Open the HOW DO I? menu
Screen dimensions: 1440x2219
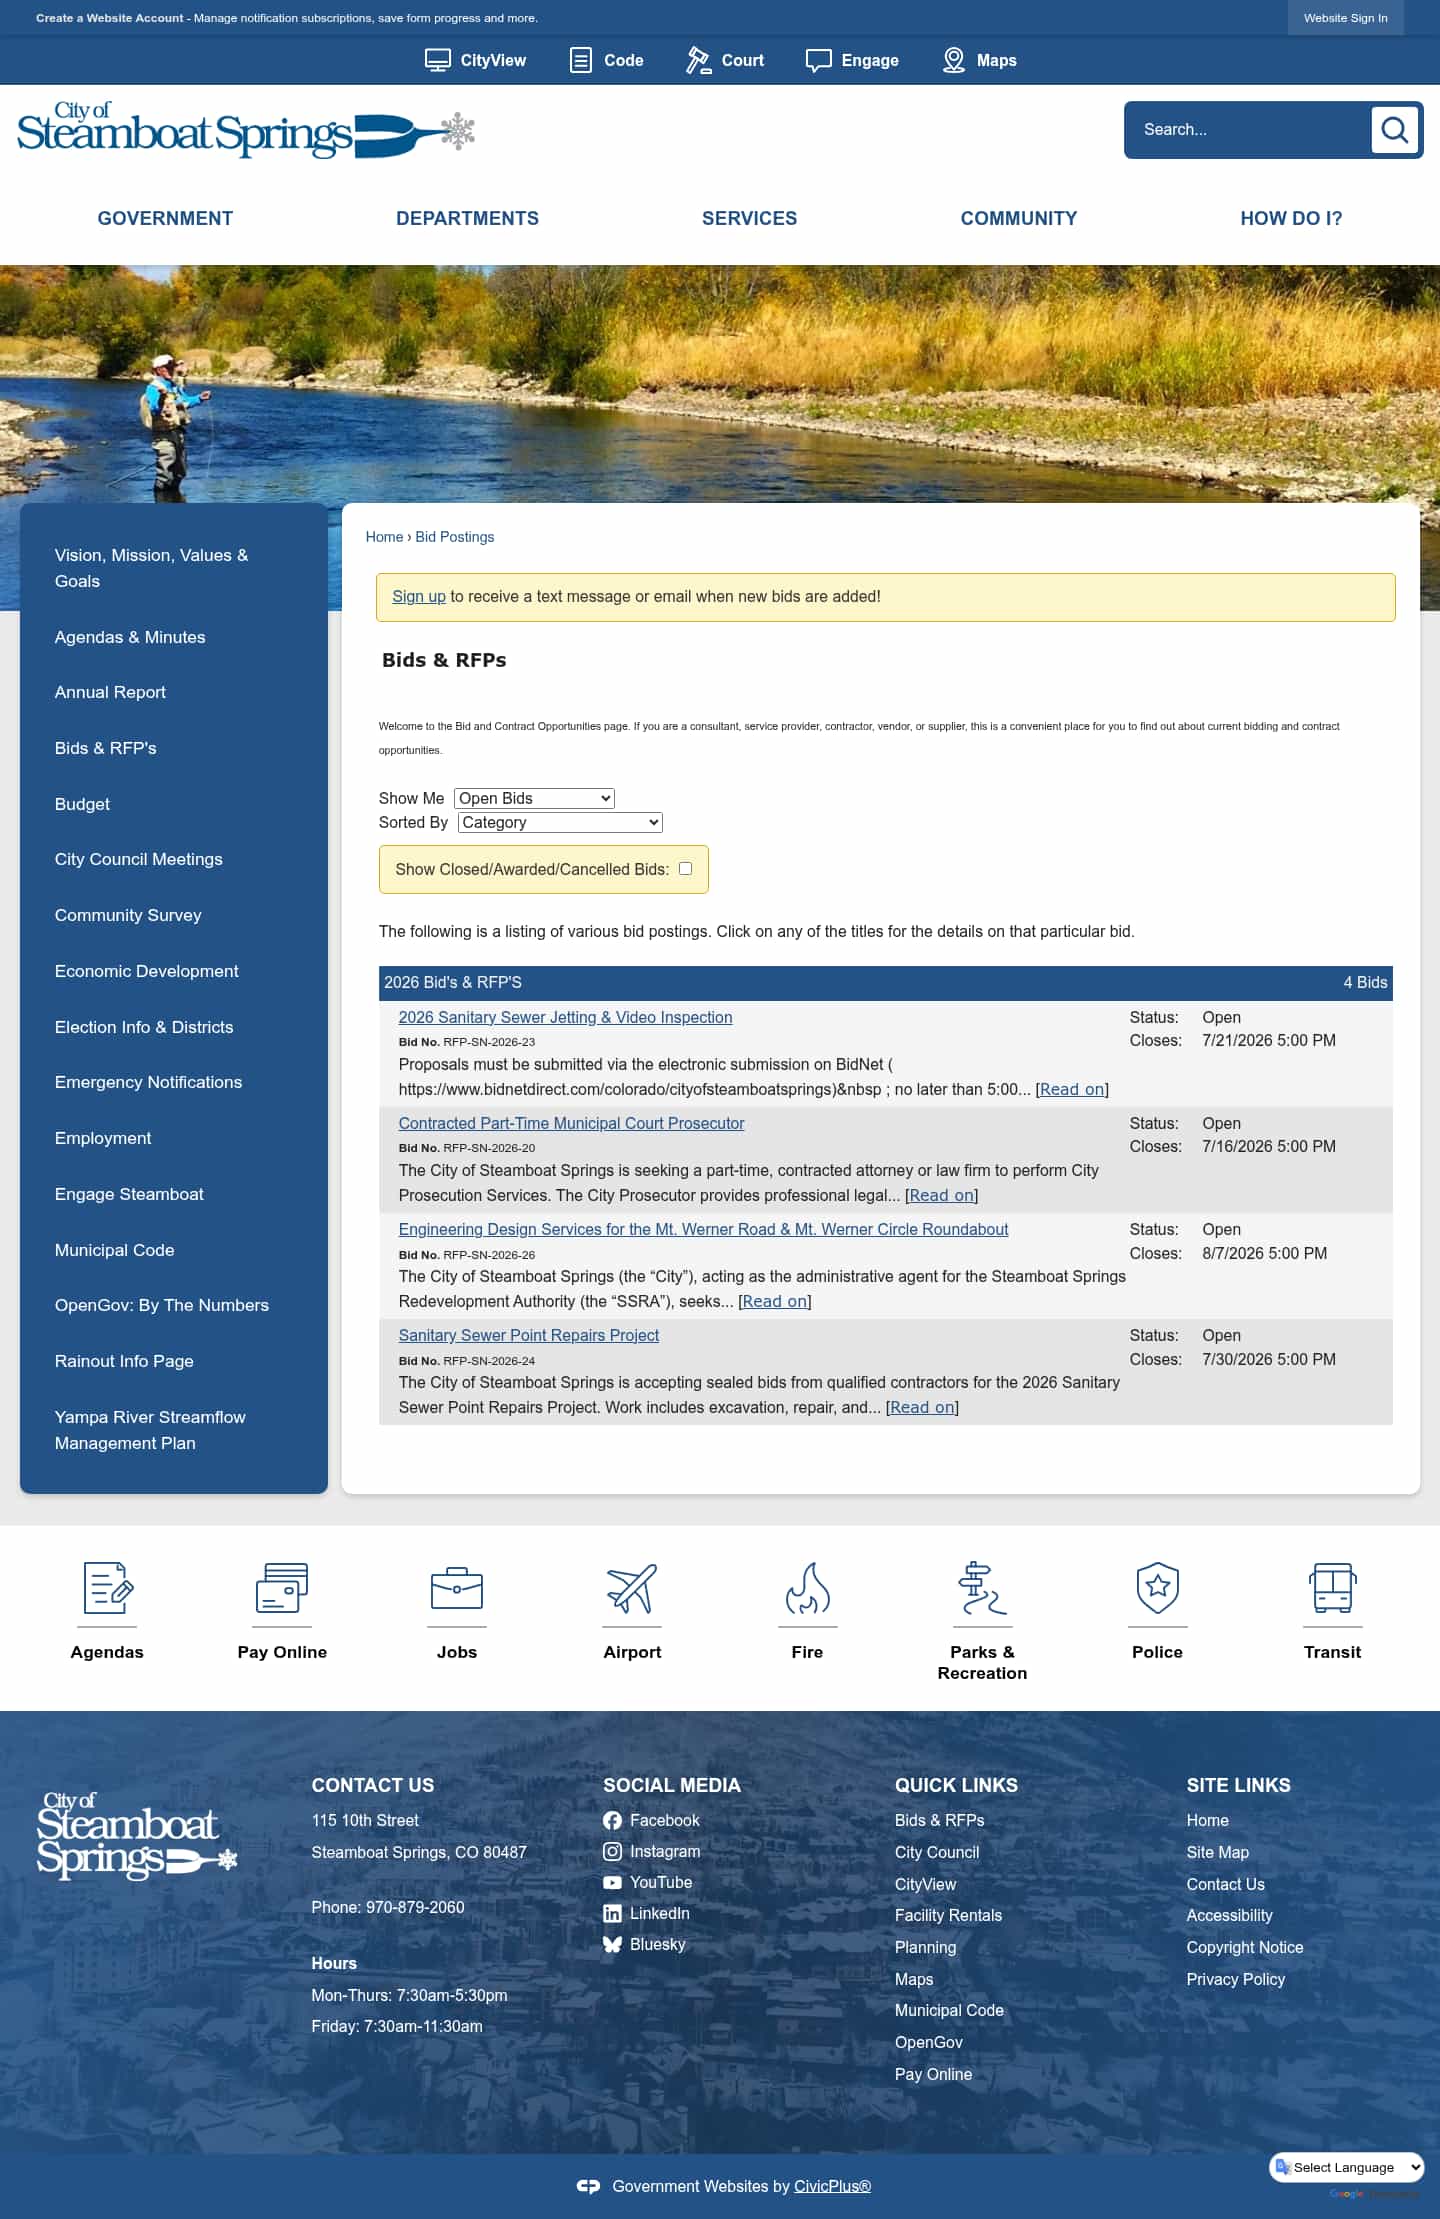[1291, 218]
